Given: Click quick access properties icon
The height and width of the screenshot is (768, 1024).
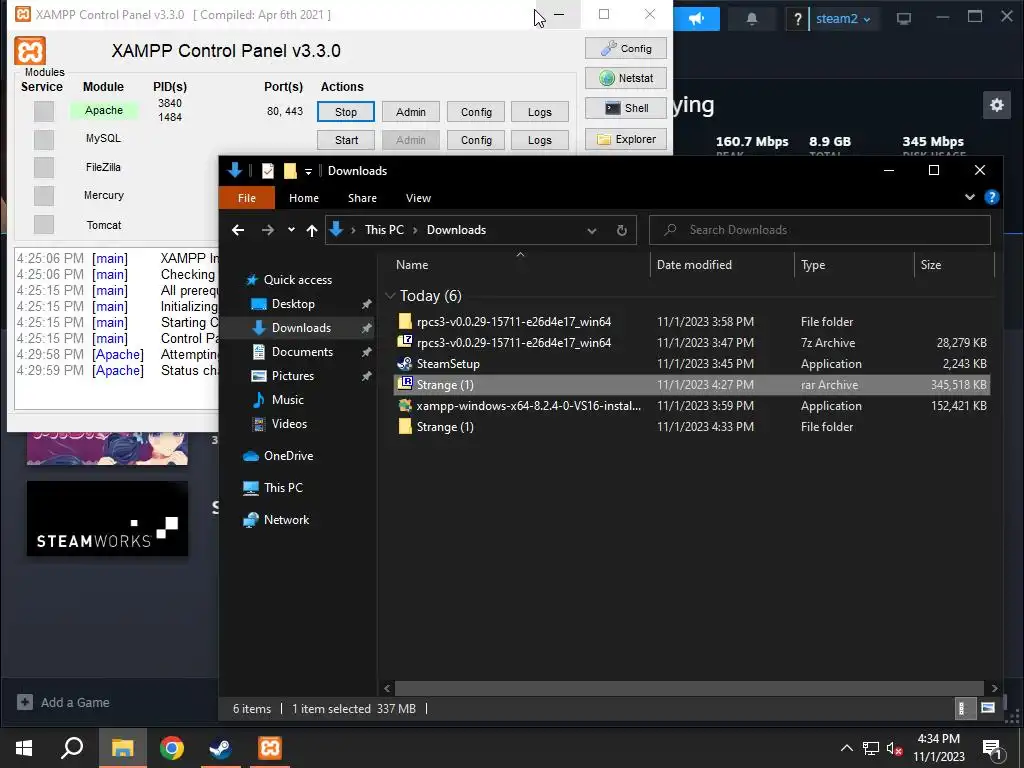Looking at the screenshot, I should (268, 171).
